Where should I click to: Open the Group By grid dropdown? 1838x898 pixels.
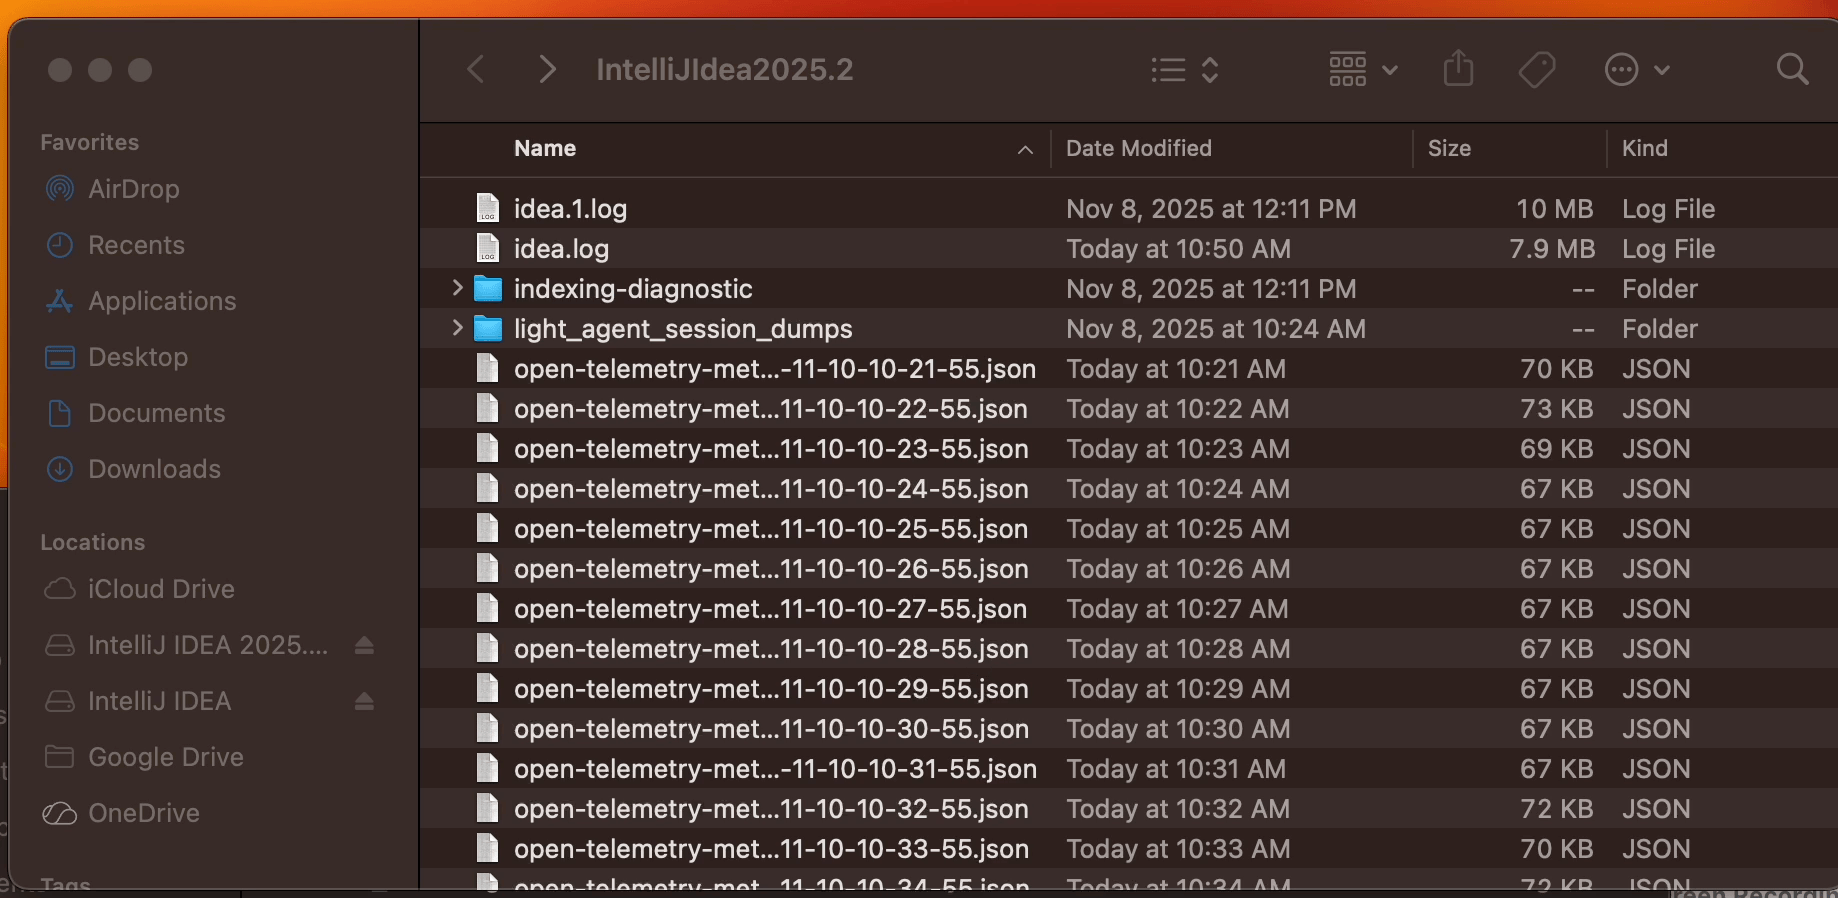pos(1363,70)
